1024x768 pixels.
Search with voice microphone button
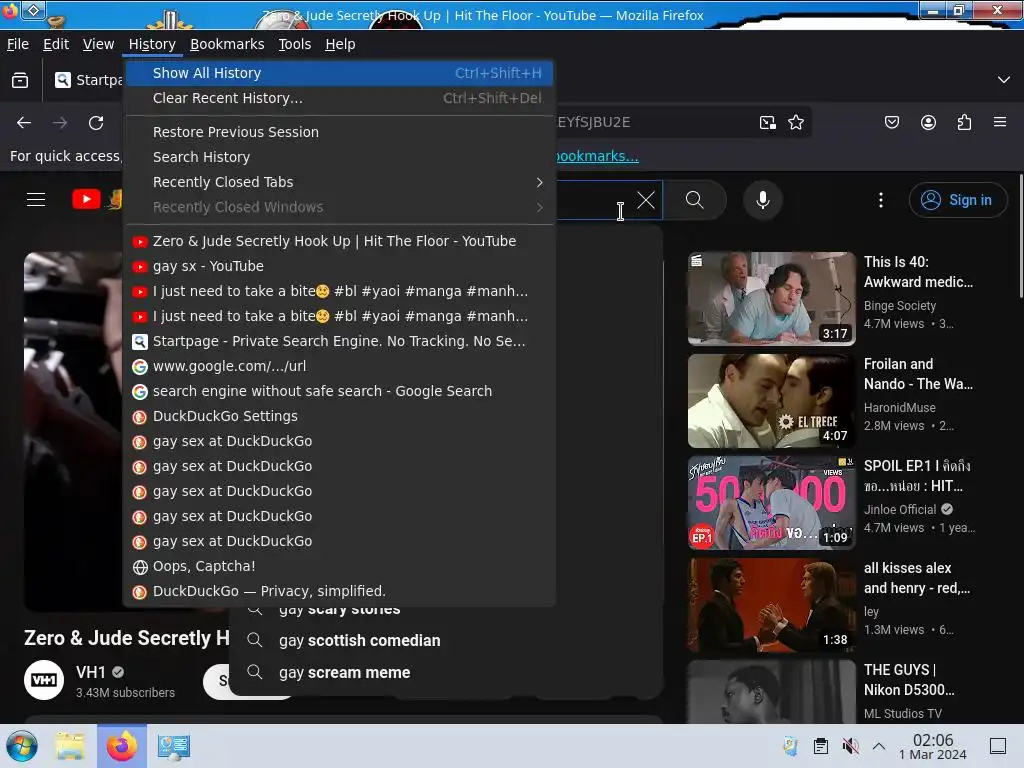763,200
